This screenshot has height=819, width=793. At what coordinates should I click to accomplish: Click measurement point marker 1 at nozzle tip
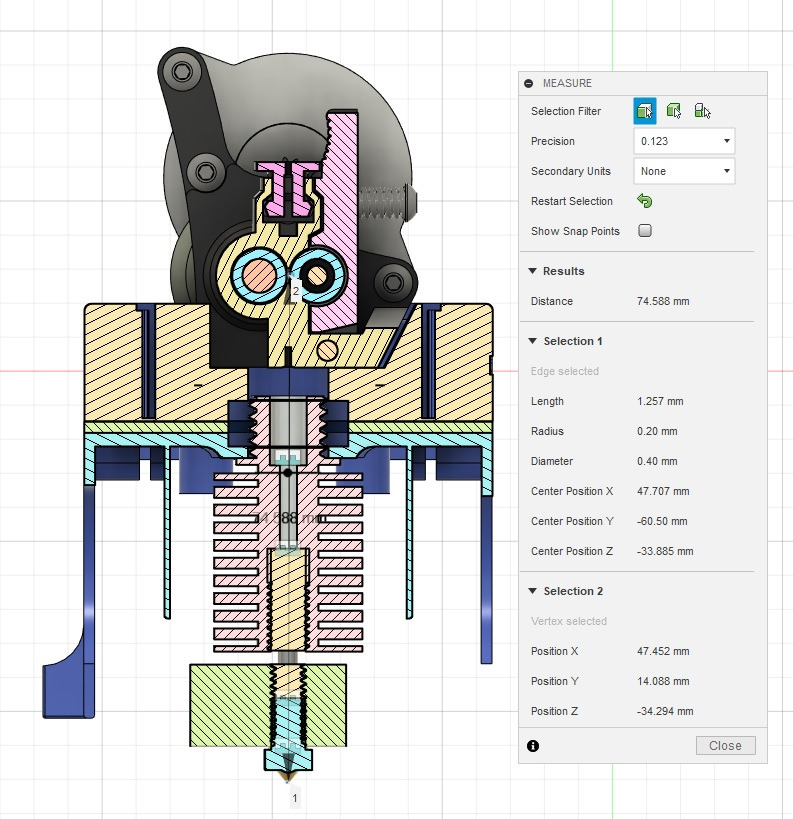point(294,798)
